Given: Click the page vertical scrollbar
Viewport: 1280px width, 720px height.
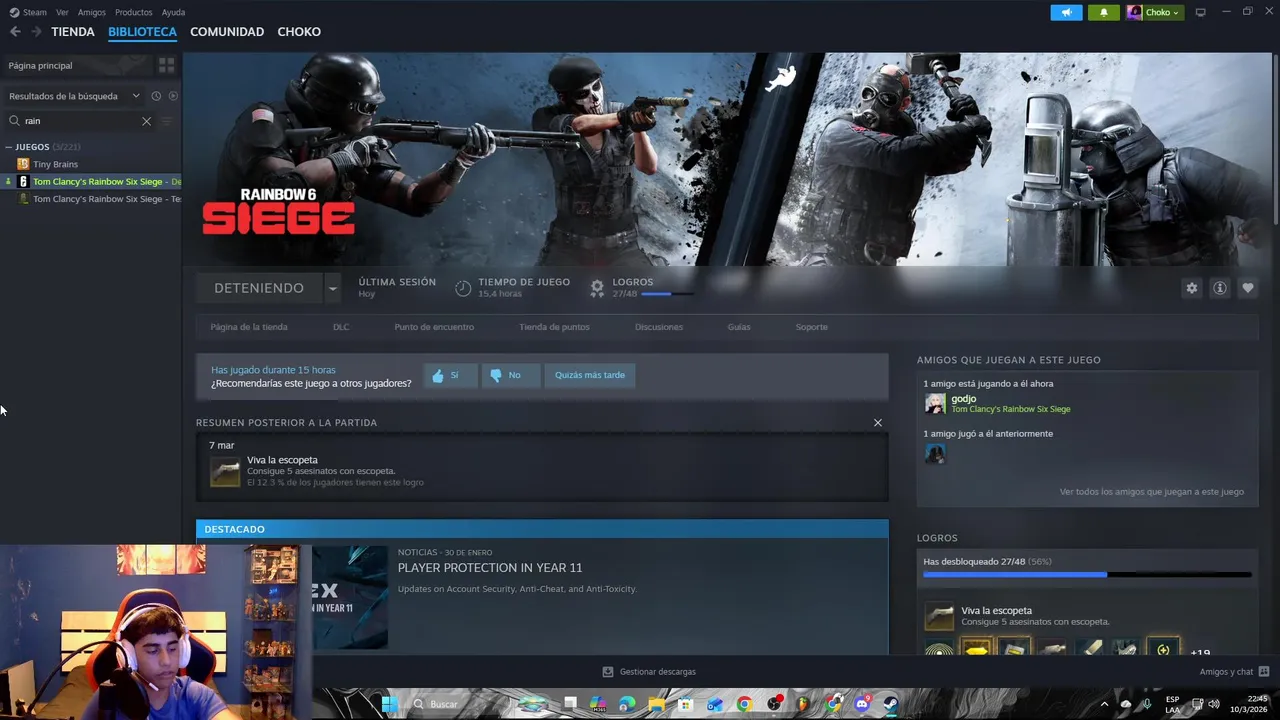Looking at the screenshot, I should [1276, 140].
